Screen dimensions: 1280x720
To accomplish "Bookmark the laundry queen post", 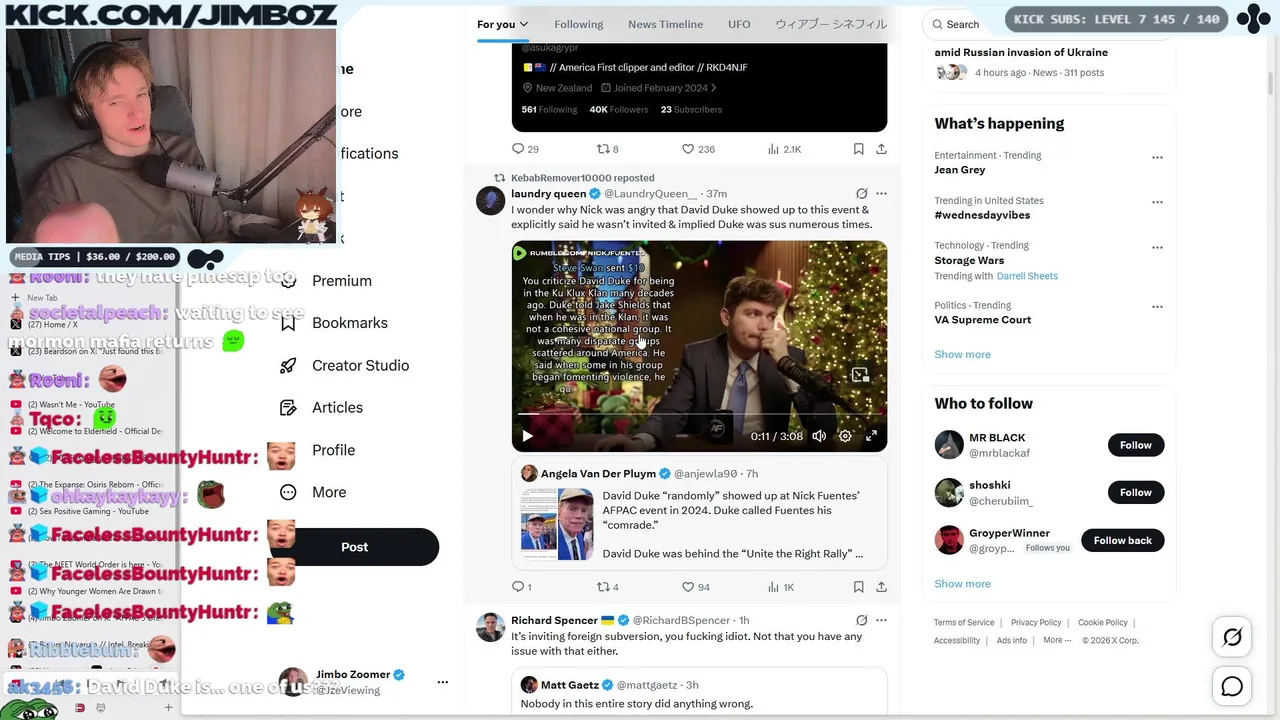I will pos(858,587).
